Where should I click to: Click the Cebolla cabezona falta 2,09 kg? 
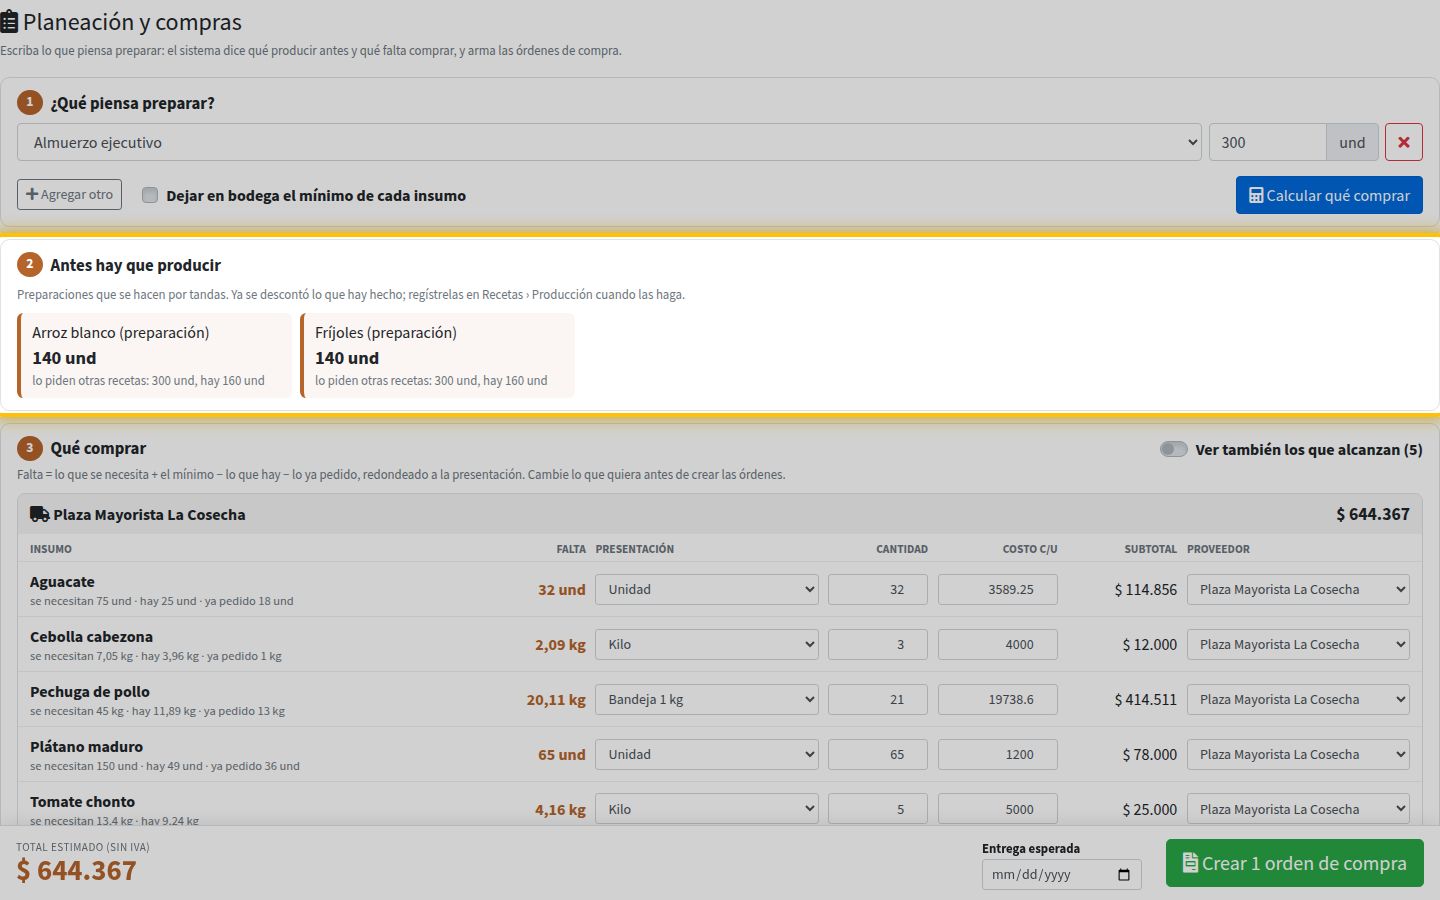point(560,645)
